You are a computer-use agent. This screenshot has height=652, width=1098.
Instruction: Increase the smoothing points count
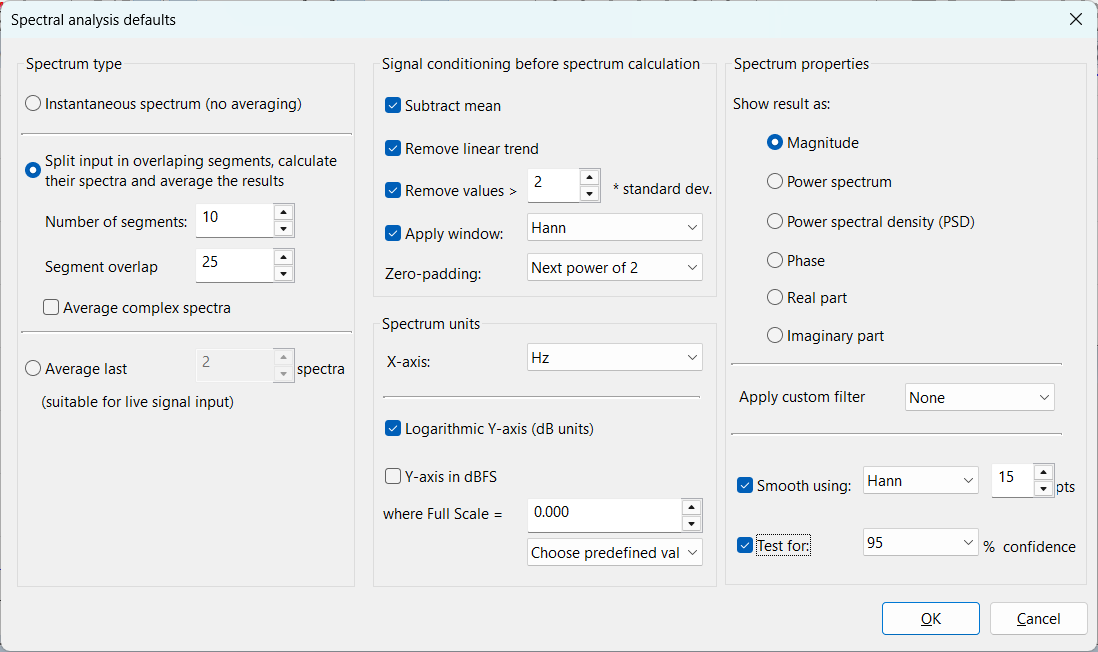[x=1044, y=472]
